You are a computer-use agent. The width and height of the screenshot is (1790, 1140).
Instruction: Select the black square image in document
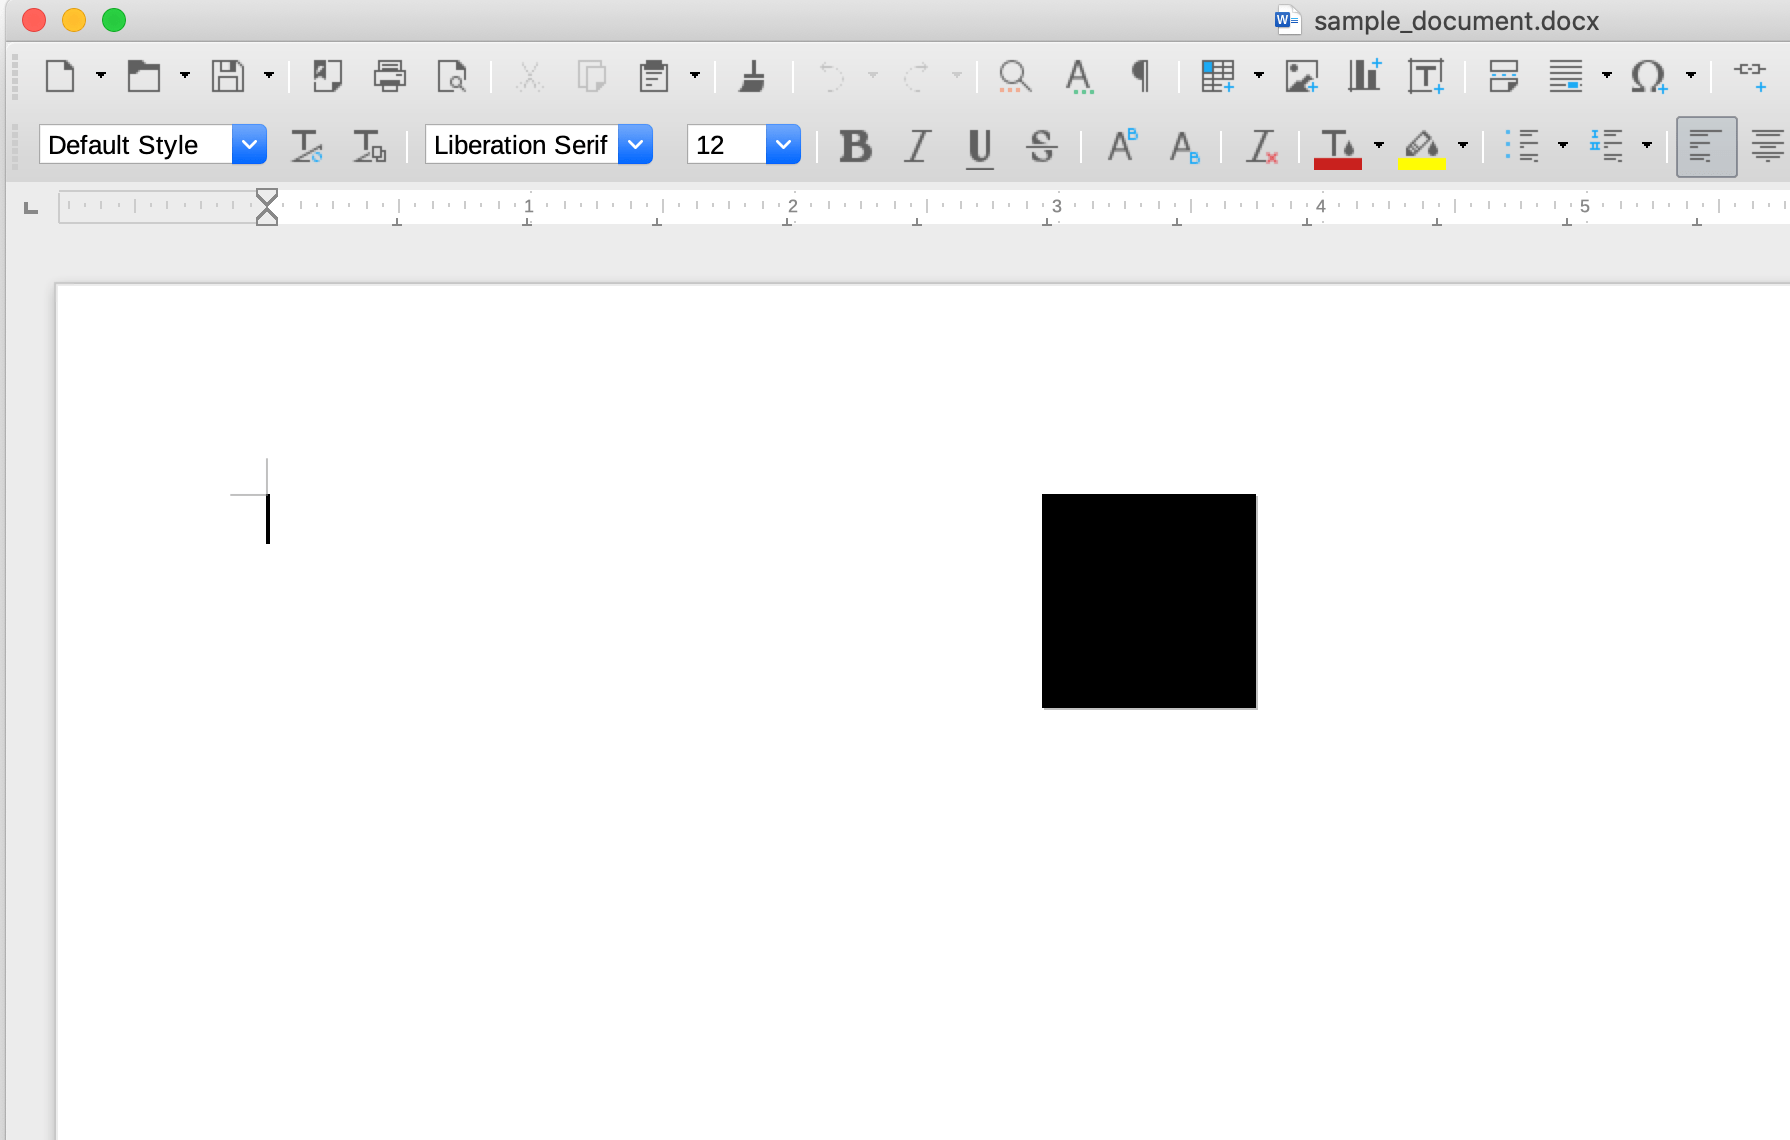click(1149, 601)
